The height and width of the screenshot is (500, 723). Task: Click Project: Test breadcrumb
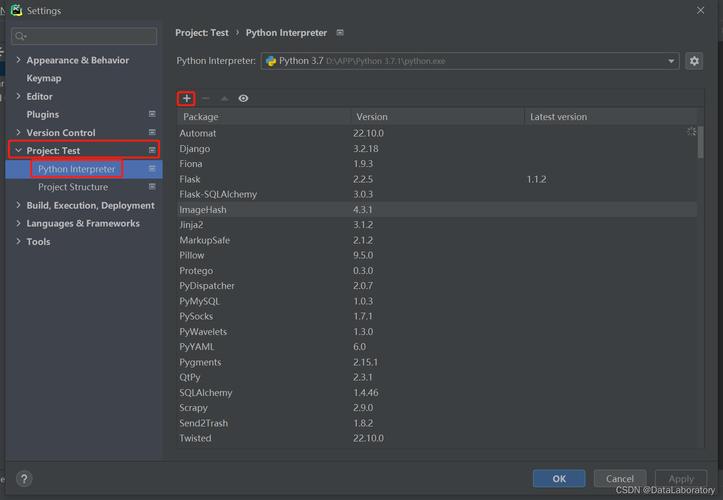202,33
